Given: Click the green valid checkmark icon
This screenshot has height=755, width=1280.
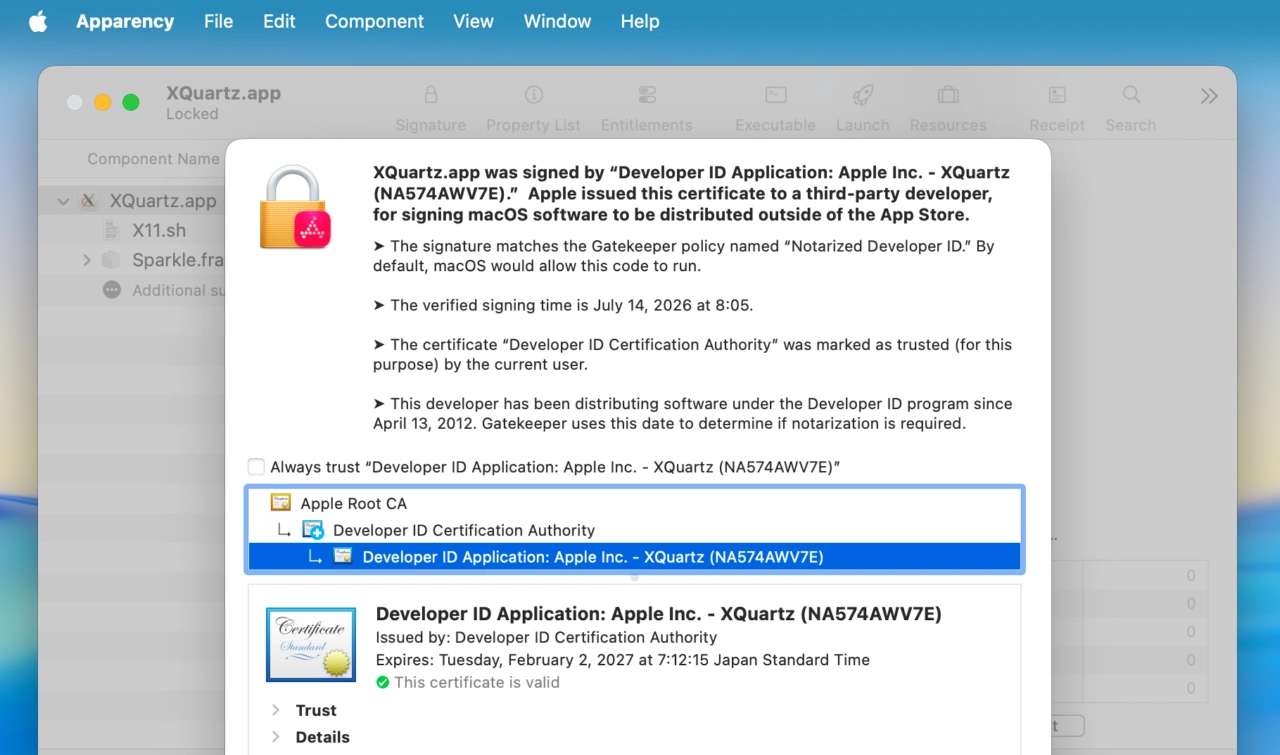Looking at the screenshot, I should tap(382, 682).
